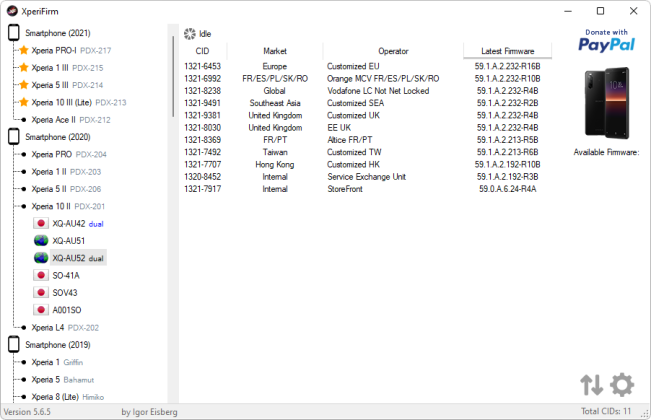The height and width of the screenshot is (420, 651).
Task: Select the SO-41A variant
Action: [x=66, y=276]
